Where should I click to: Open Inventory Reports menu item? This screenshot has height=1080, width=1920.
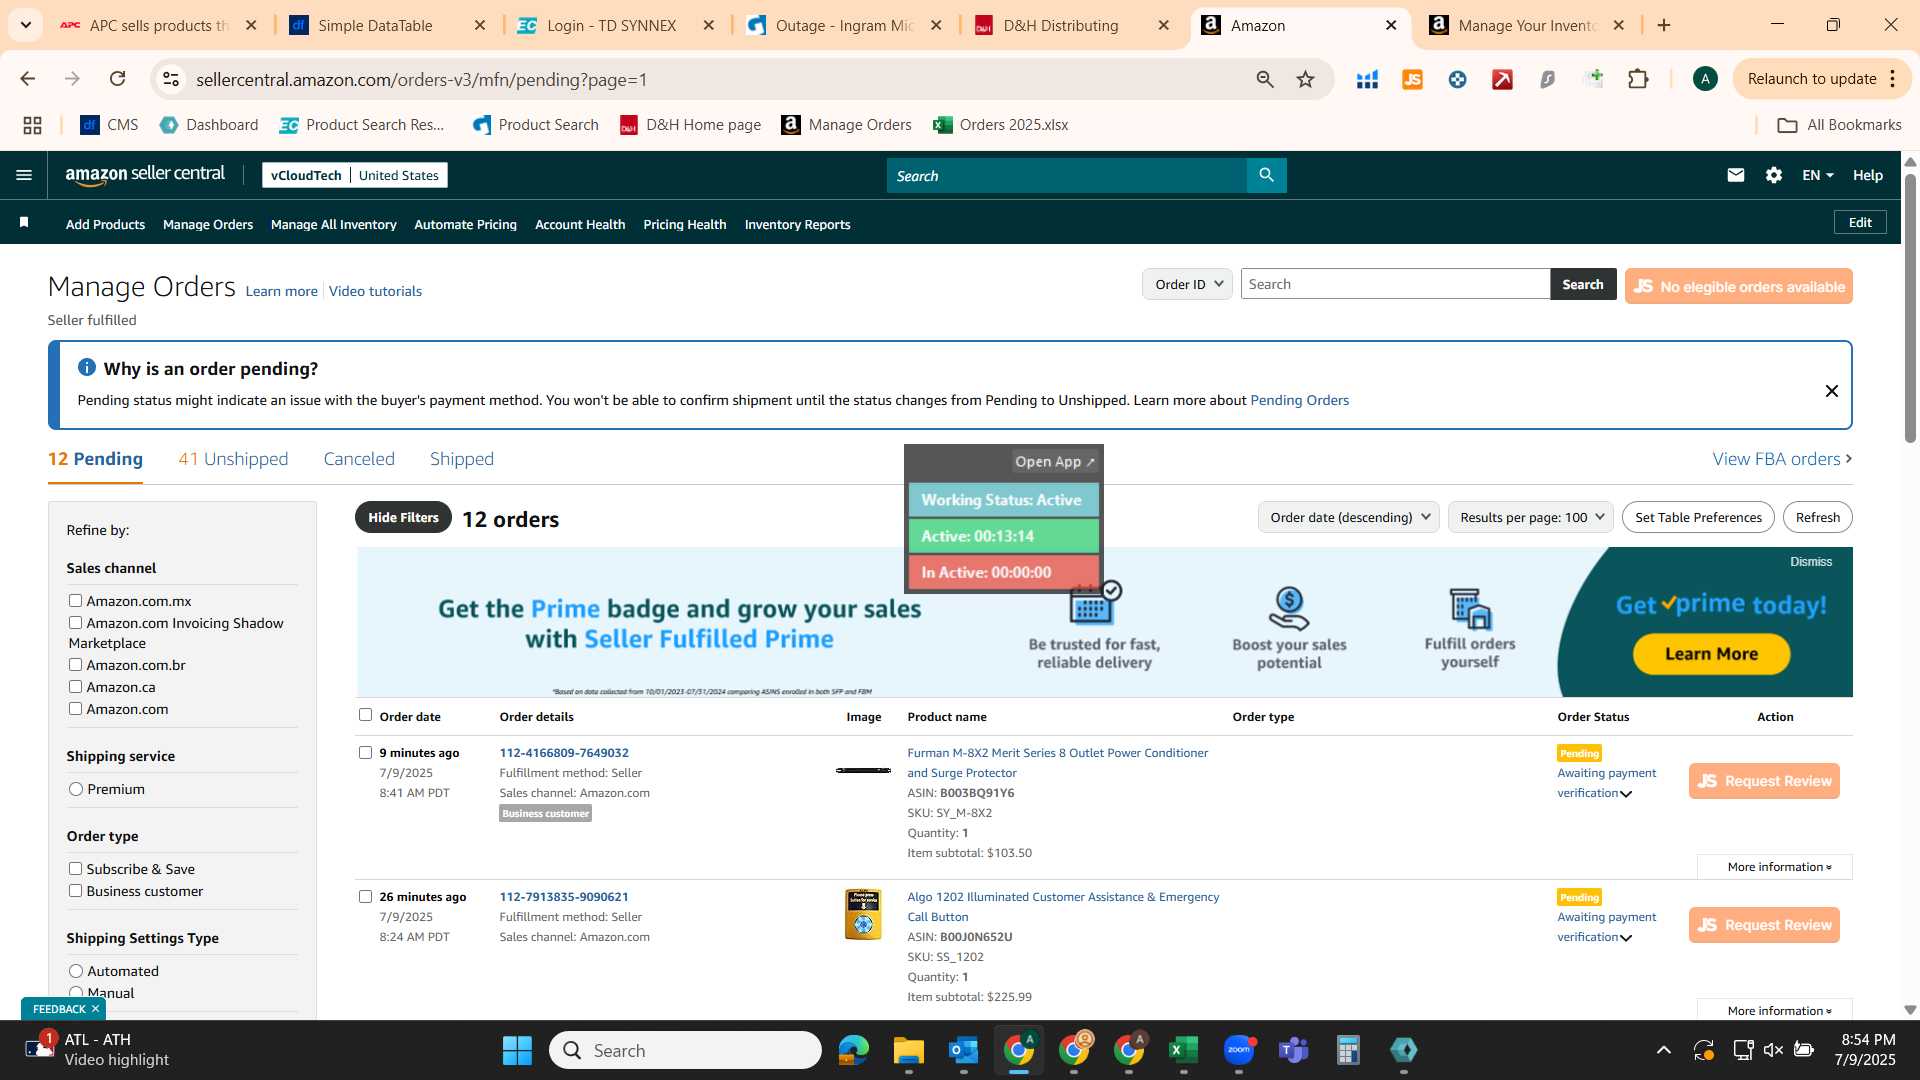point(797,224)
